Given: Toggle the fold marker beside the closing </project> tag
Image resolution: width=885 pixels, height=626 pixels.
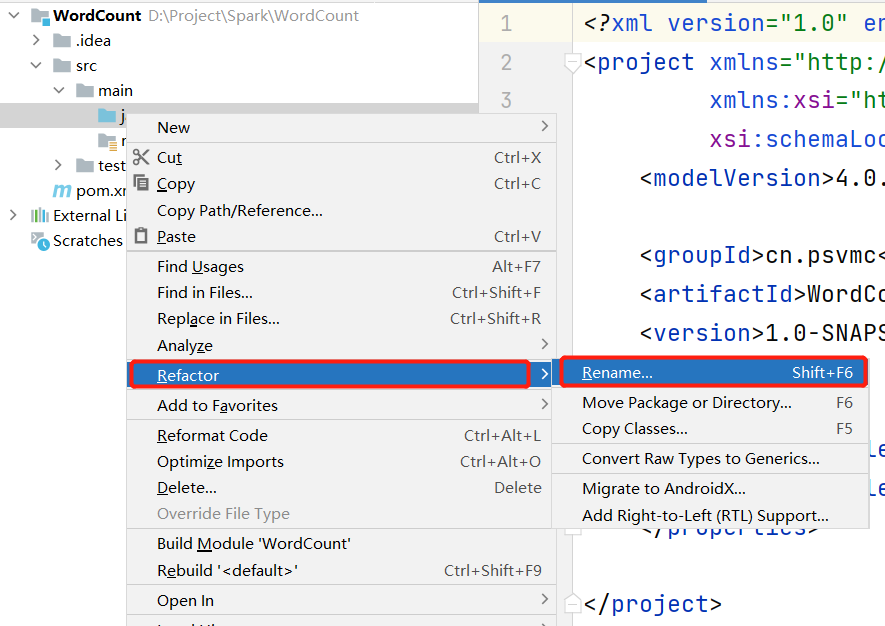Looking at the screenshot, I should tap(572, 604).
